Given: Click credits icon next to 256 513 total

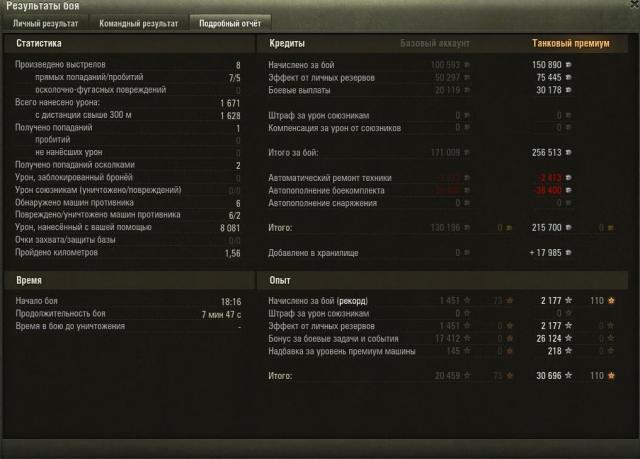Looking at the screenshot, I should pos(568,153).
